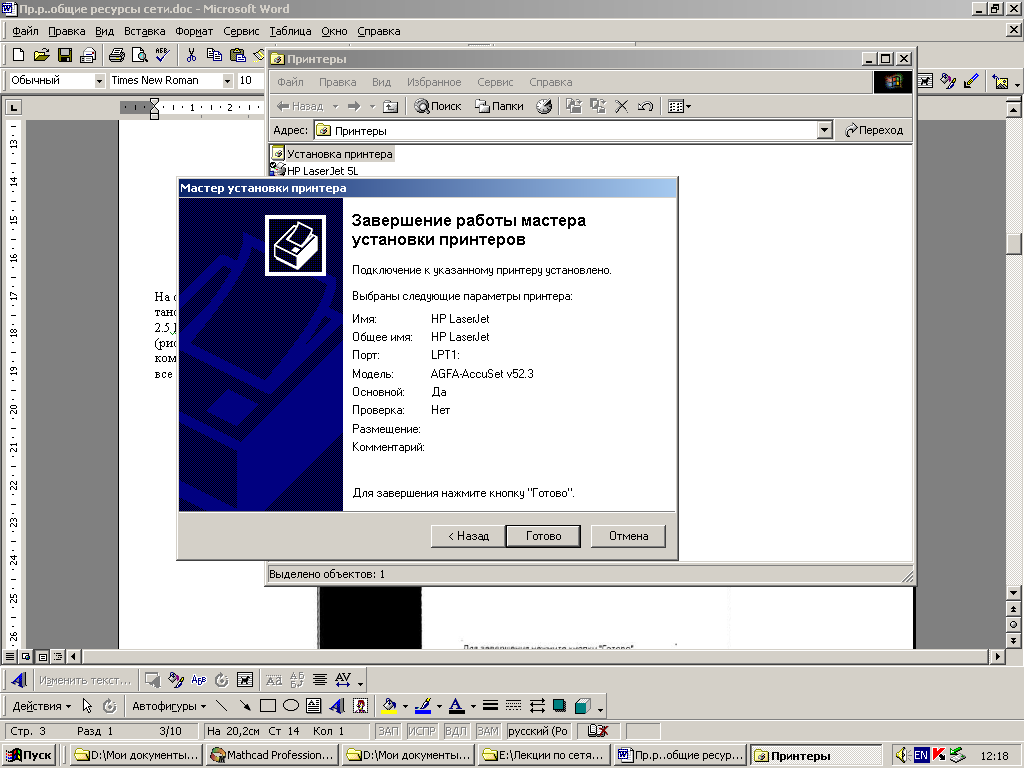Click the WordArt alignment lines icon
This screenshot has width=1024, height=768.
319,680
